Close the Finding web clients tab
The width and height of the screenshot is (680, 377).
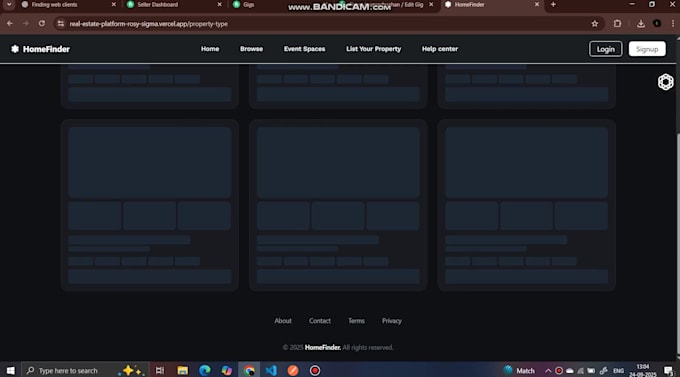pos(114,4)
